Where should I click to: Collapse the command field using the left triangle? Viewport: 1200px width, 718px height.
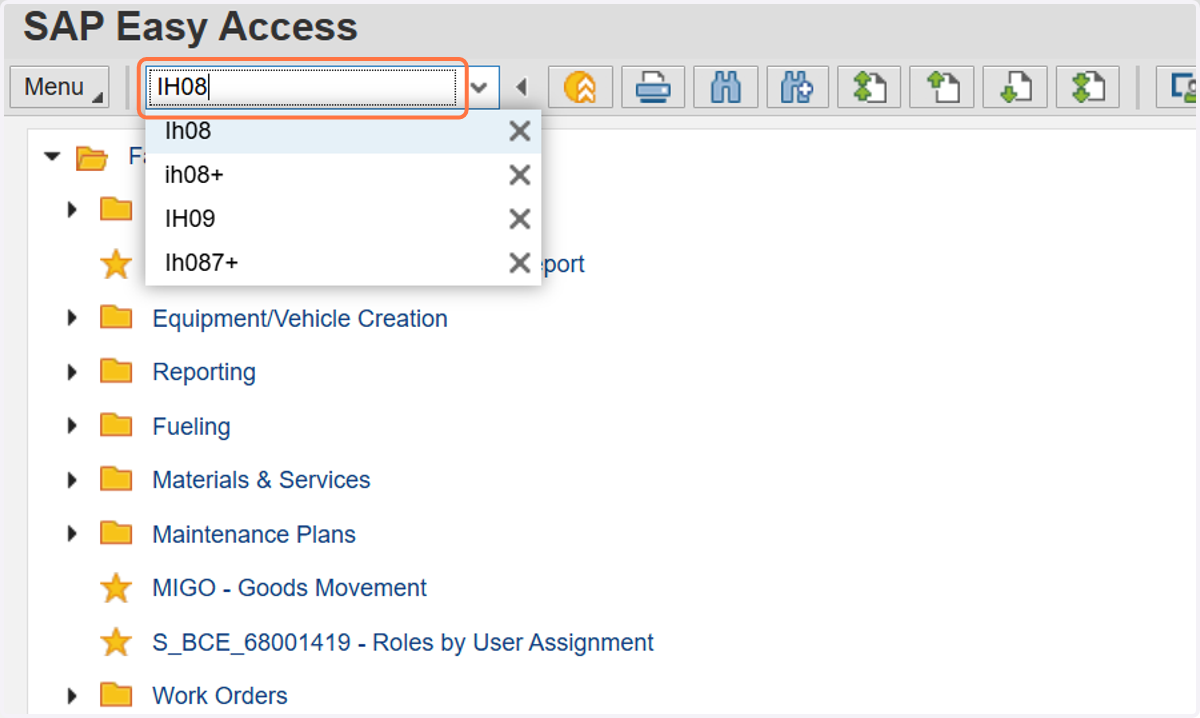tap(521, 88)
